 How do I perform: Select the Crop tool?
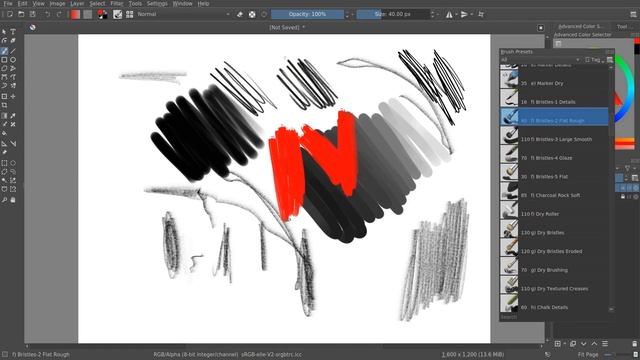pos(4,105)
